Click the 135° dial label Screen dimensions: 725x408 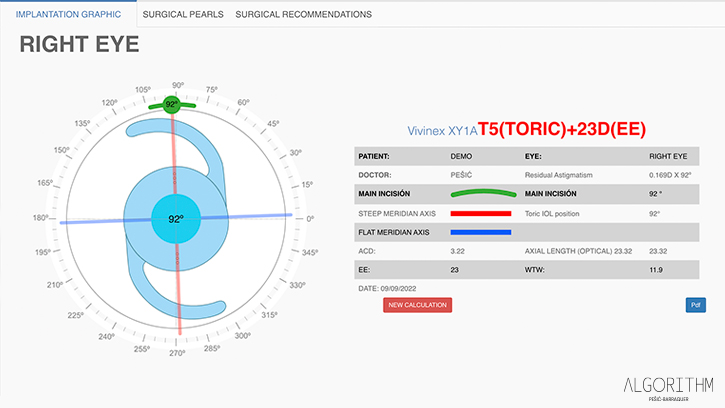click(x=82, y=123)
